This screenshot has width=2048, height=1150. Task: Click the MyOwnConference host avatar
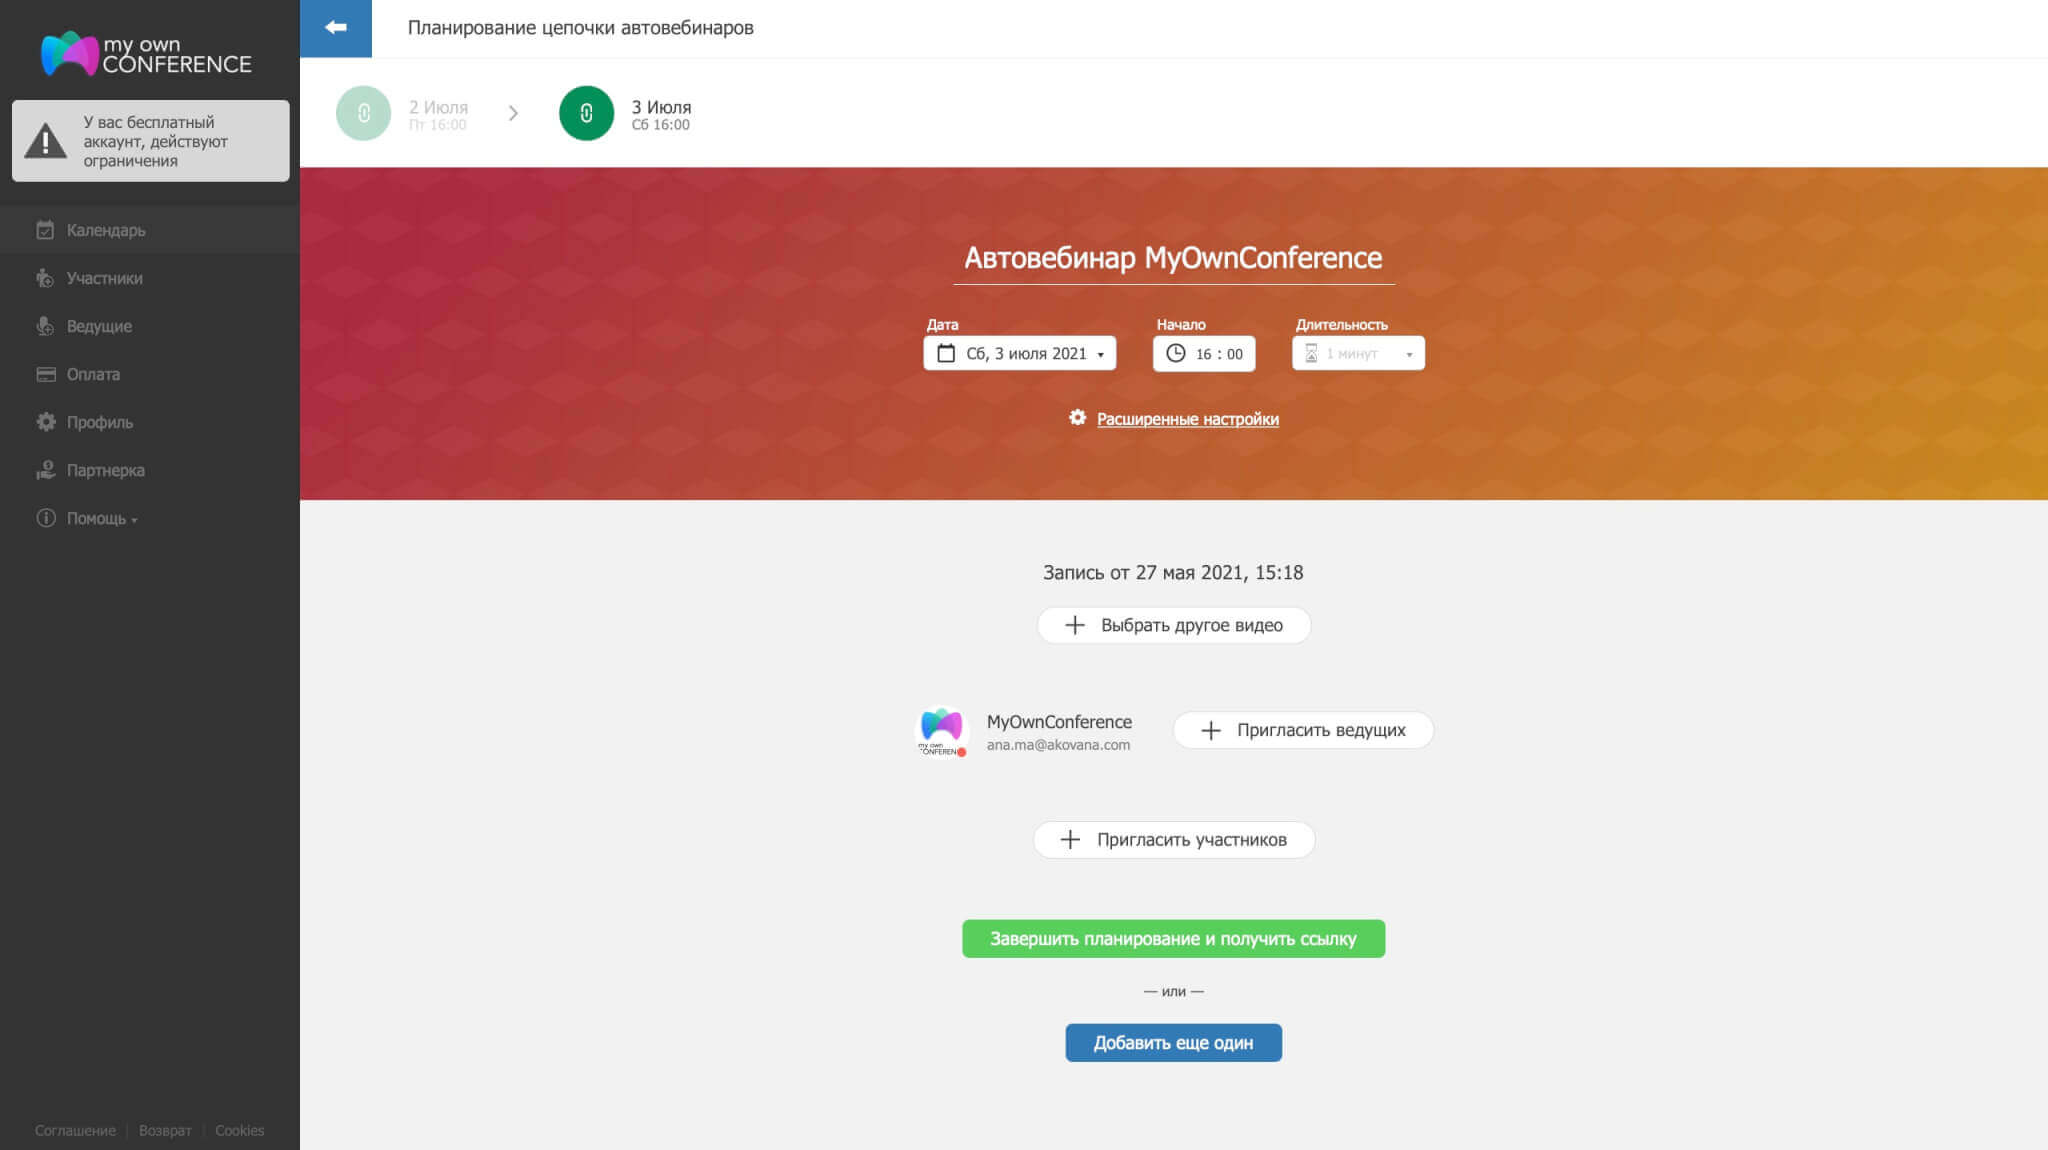click(941, 731)
